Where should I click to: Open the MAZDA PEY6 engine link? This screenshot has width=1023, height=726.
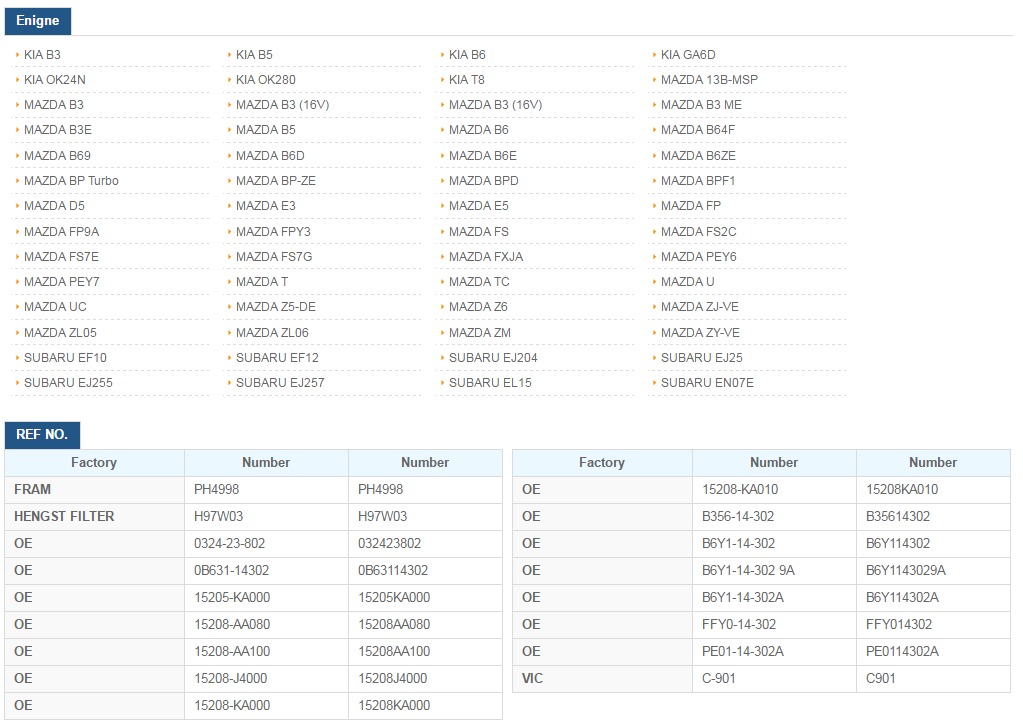699,257
